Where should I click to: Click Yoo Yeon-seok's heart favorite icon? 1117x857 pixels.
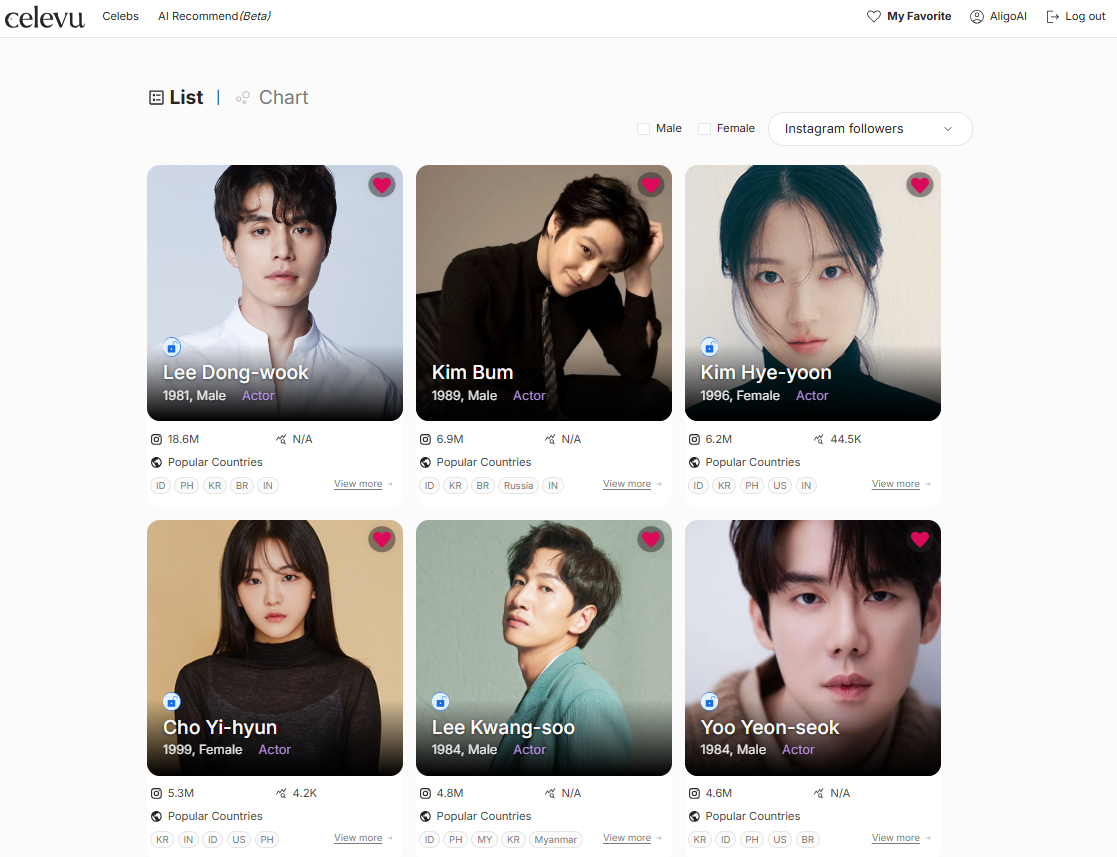pyautogui.click(x=920, y=539)
